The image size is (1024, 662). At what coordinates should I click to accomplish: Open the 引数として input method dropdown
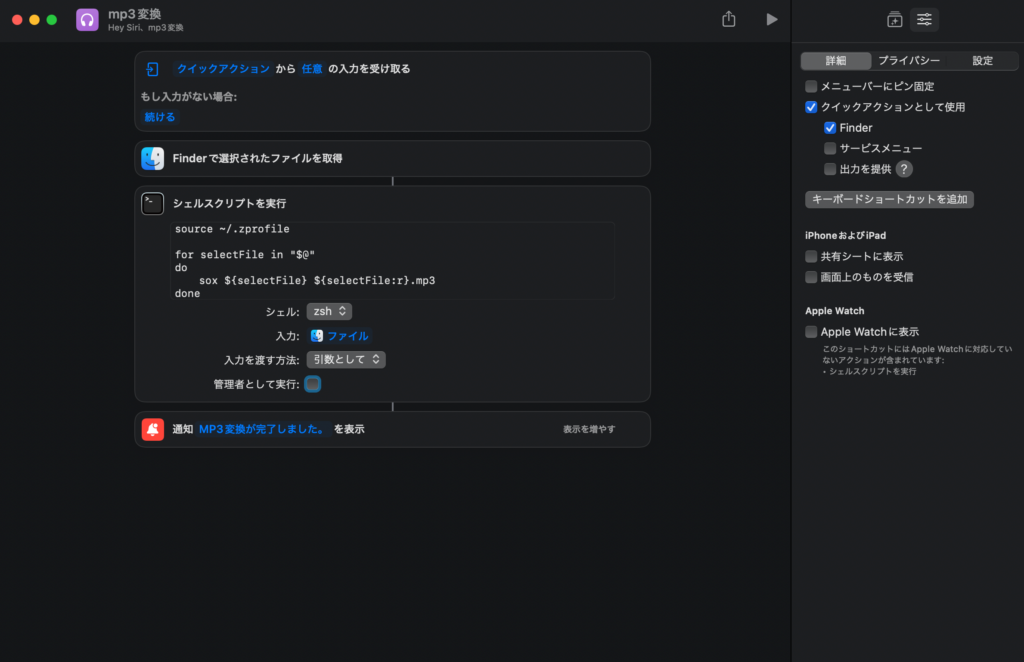pyautogui.click(x=346, y=359)
